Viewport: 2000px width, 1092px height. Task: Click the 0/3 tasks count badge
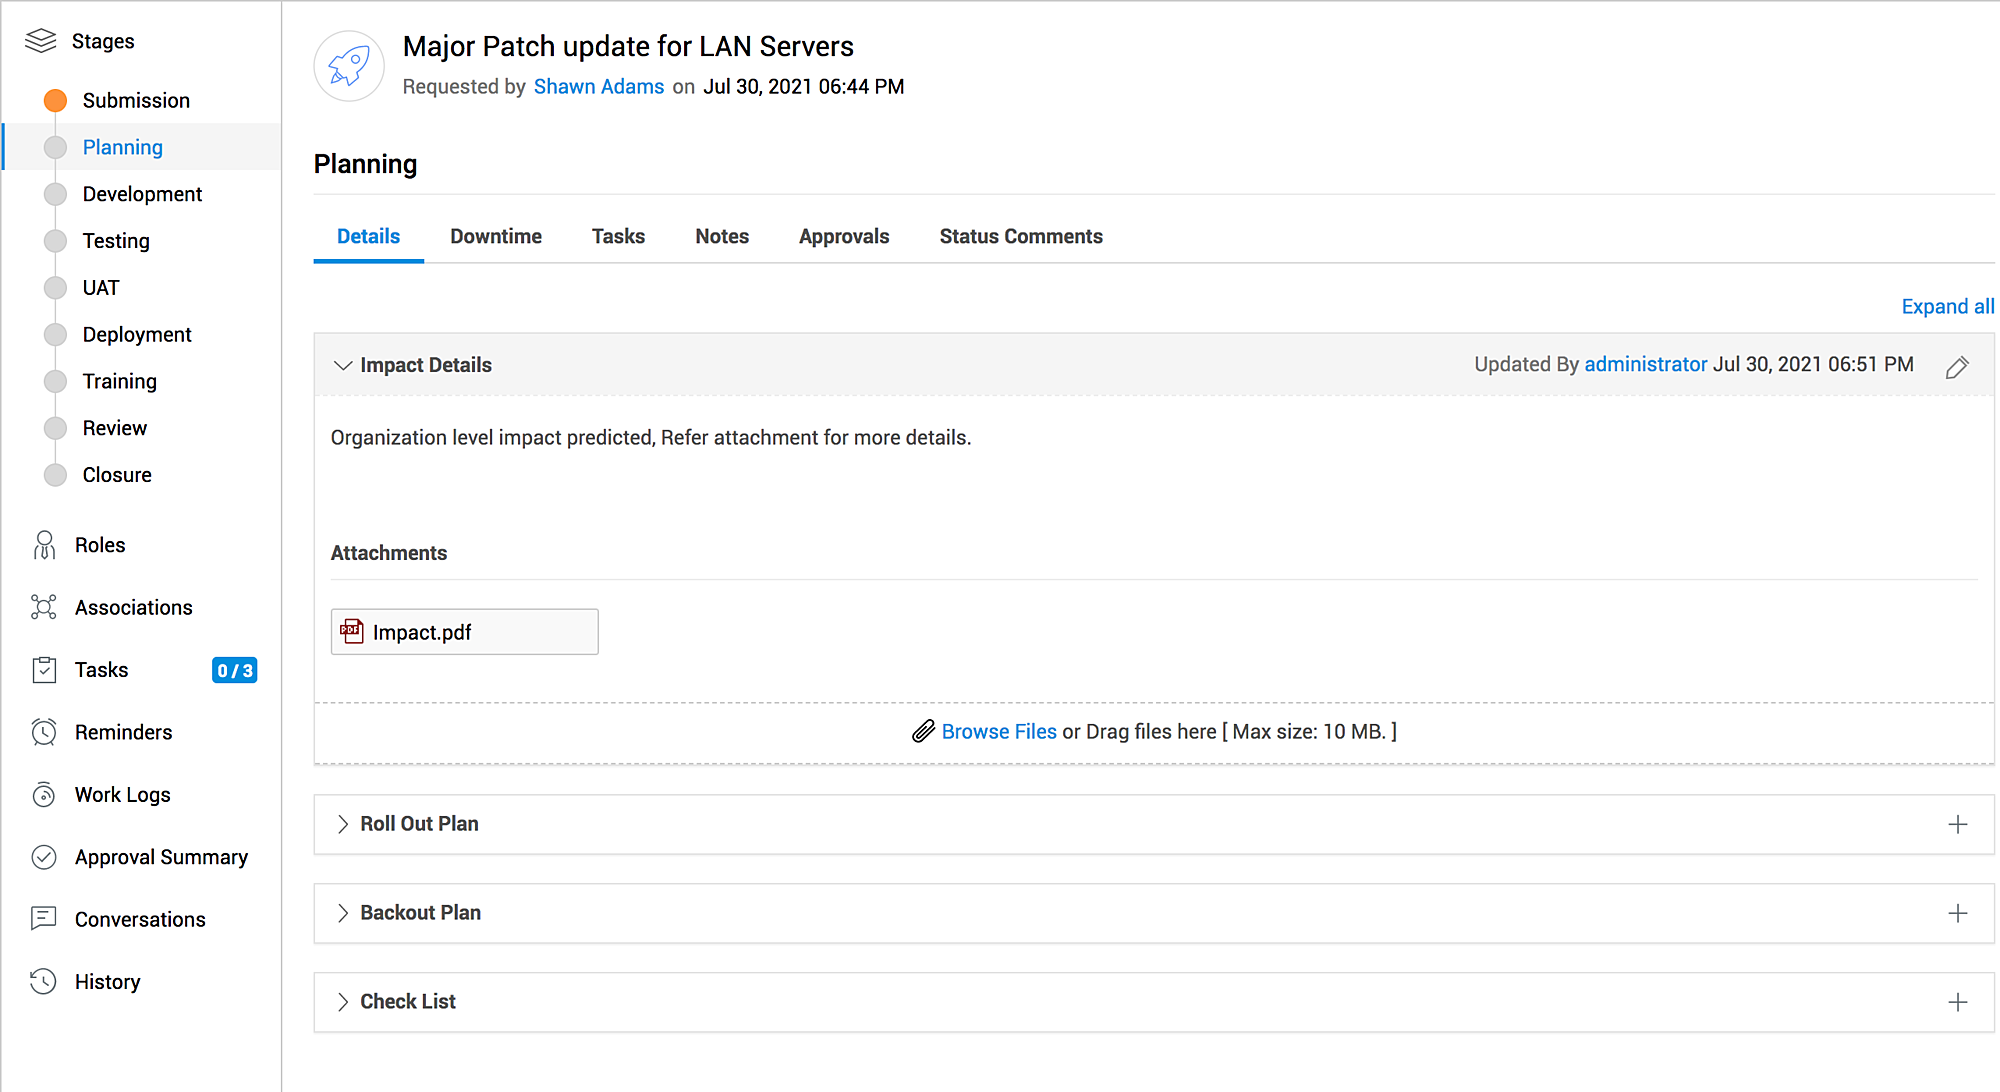coord(235,670)
